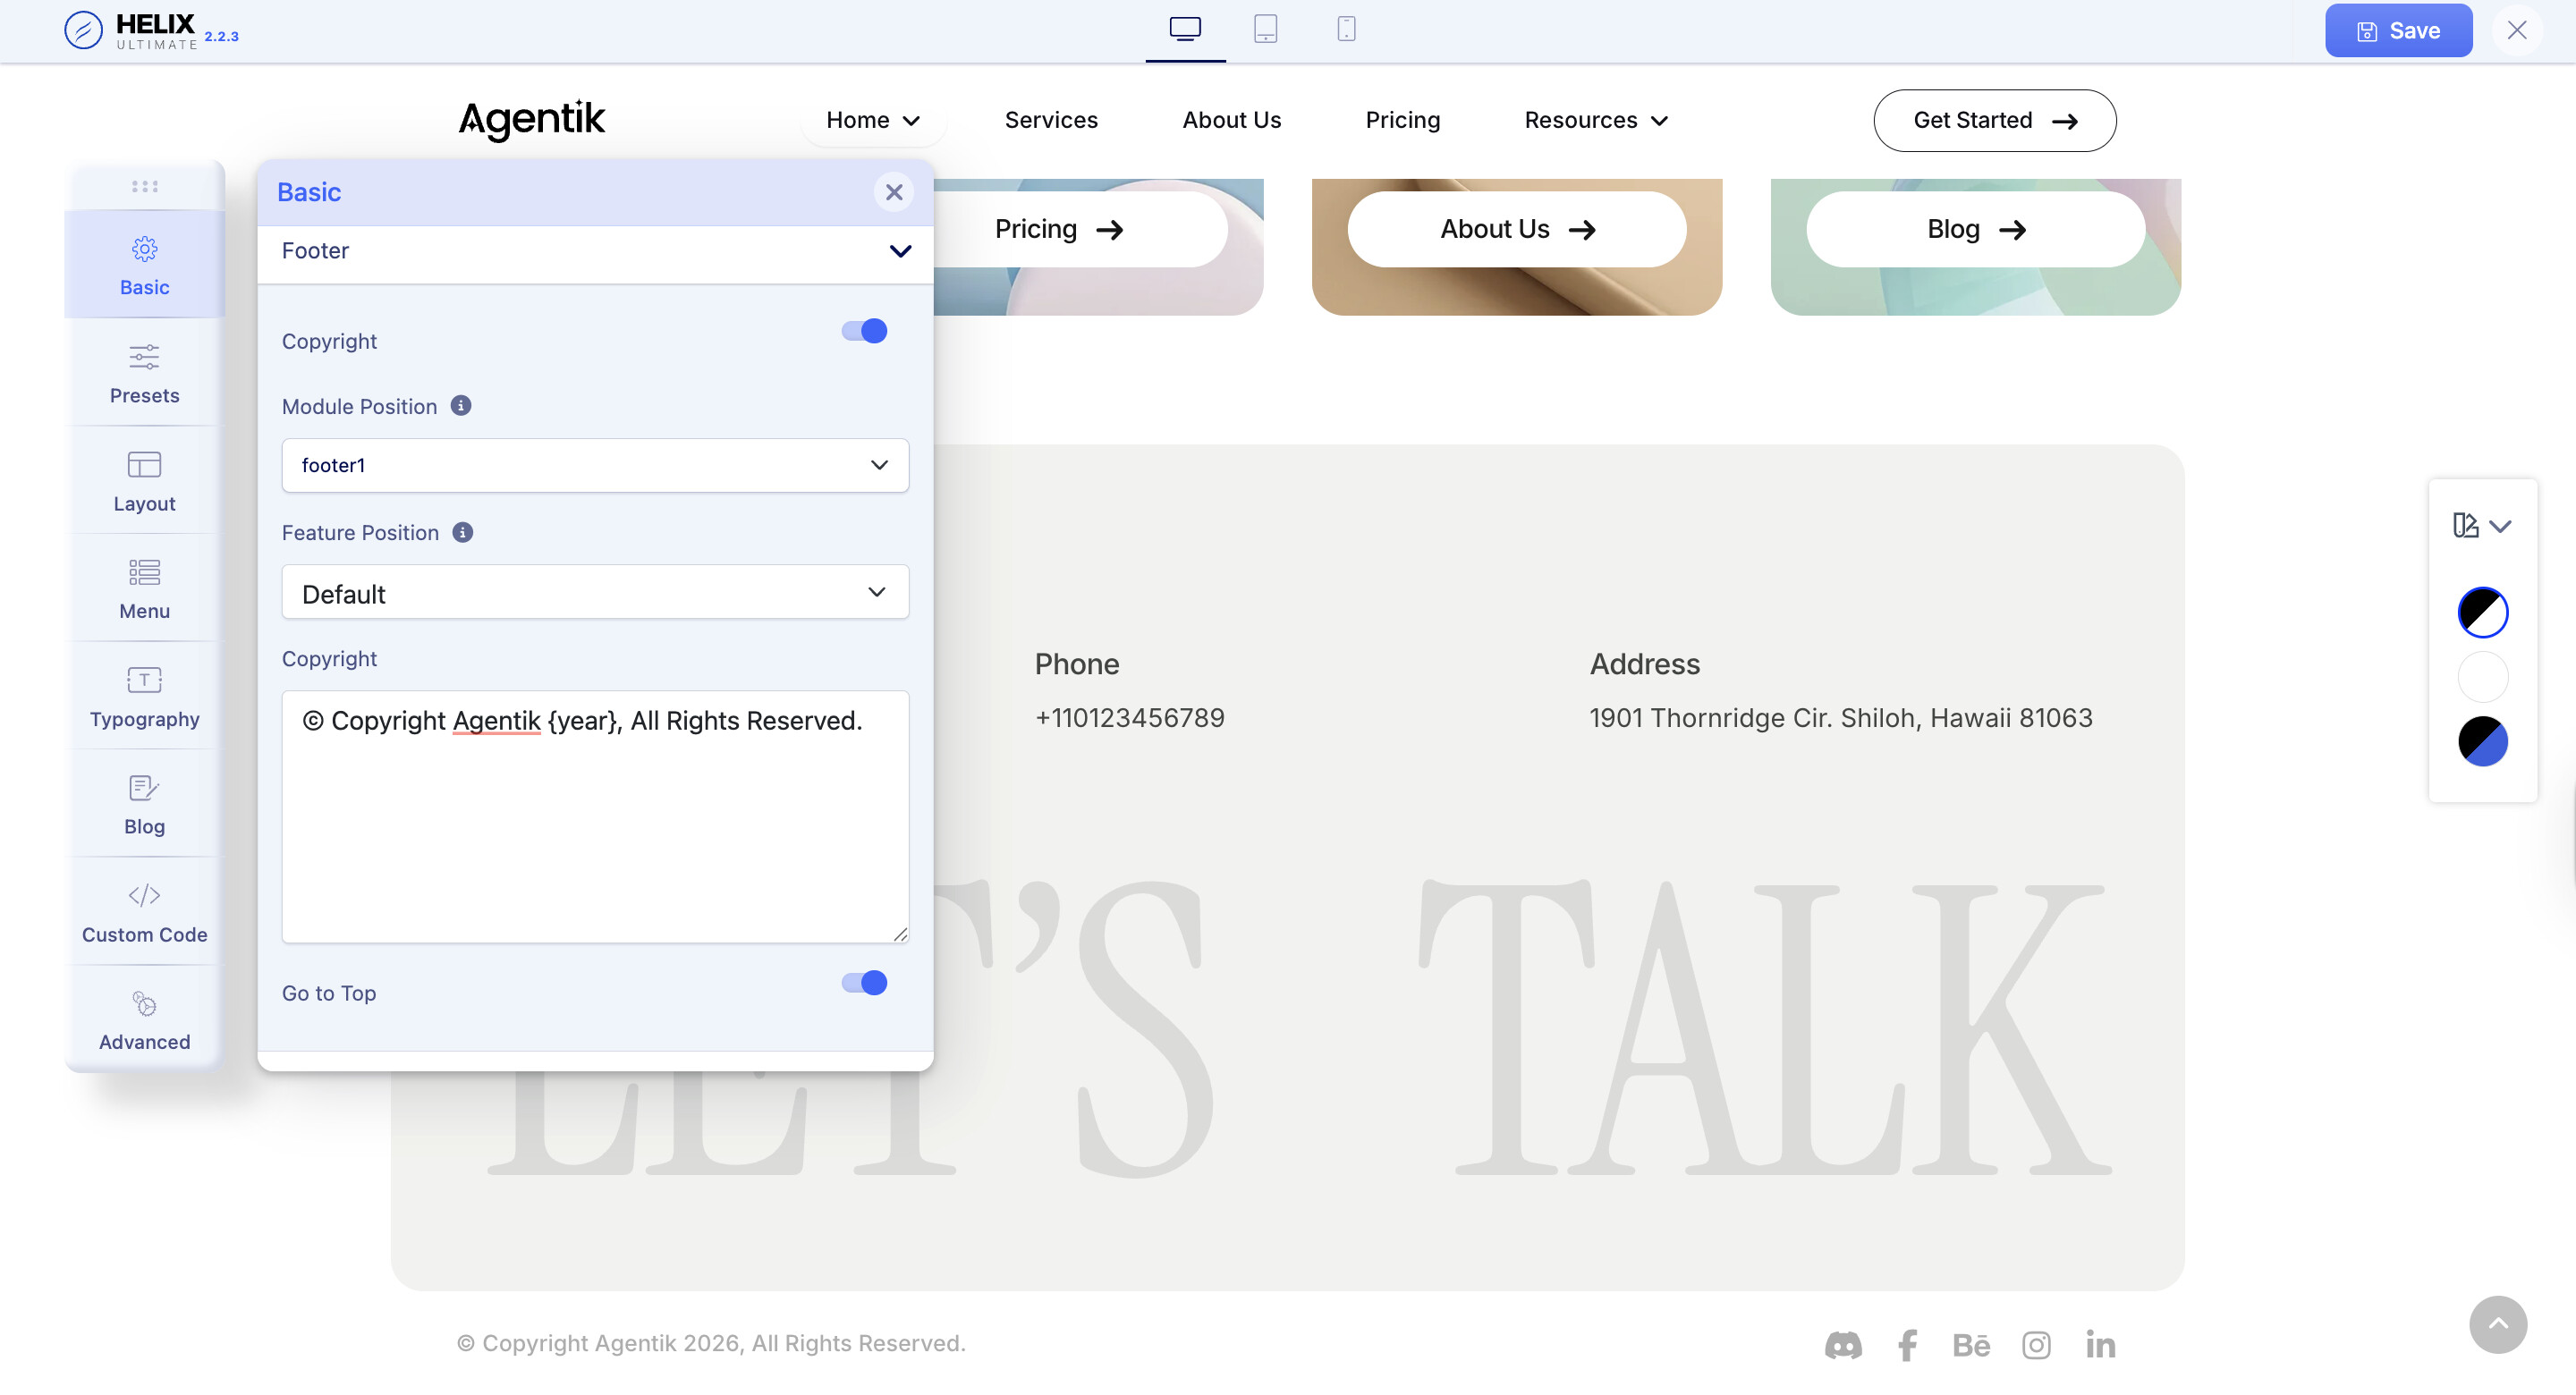The width and height of the screenshot is (2576, 1395).
Task: Open the Resources navigation menu
Action: click(x=1596, y=120)
